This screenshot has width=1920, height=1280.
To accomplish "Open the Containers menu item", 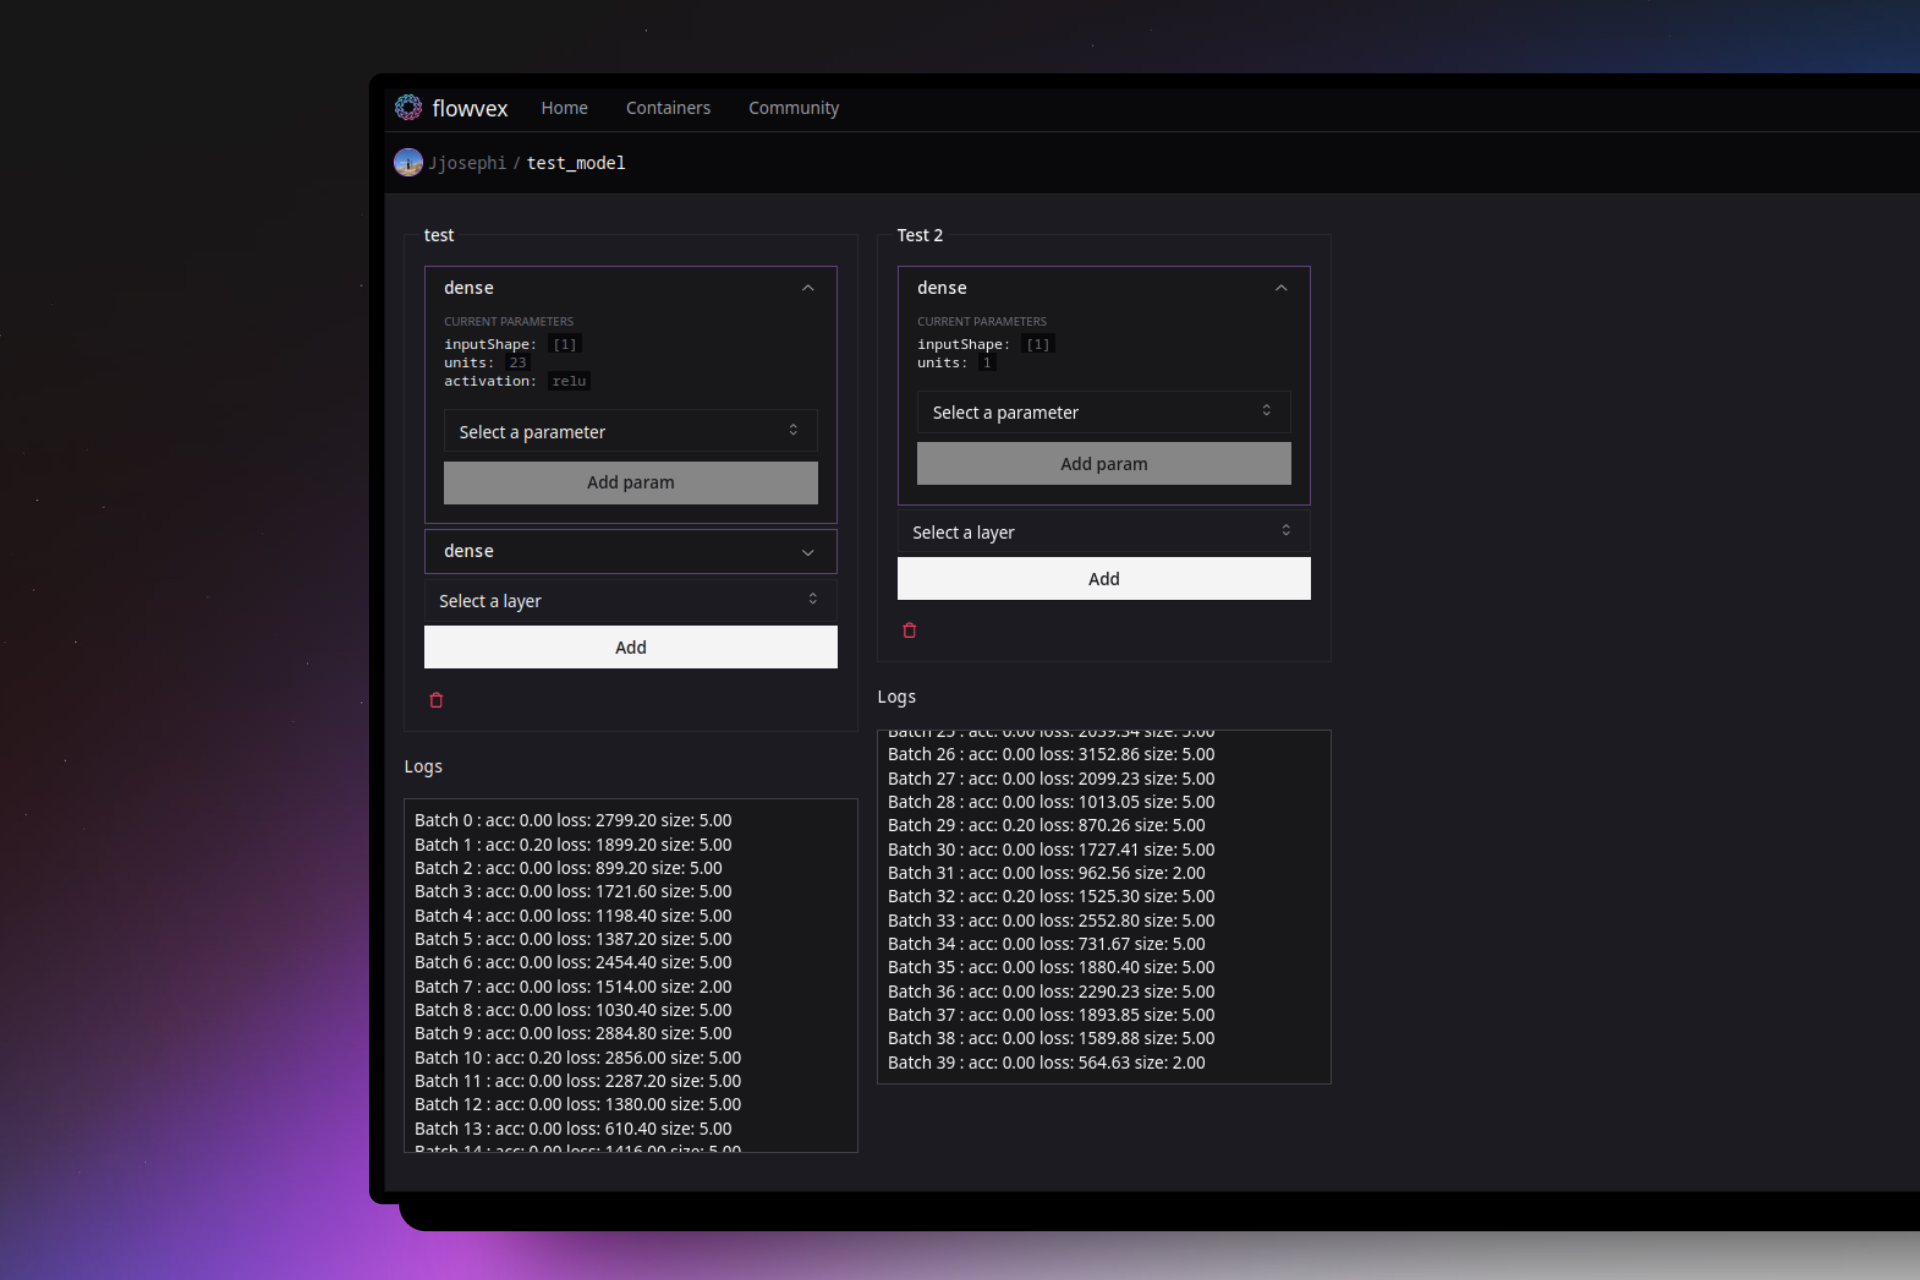I will pos(668,108).
